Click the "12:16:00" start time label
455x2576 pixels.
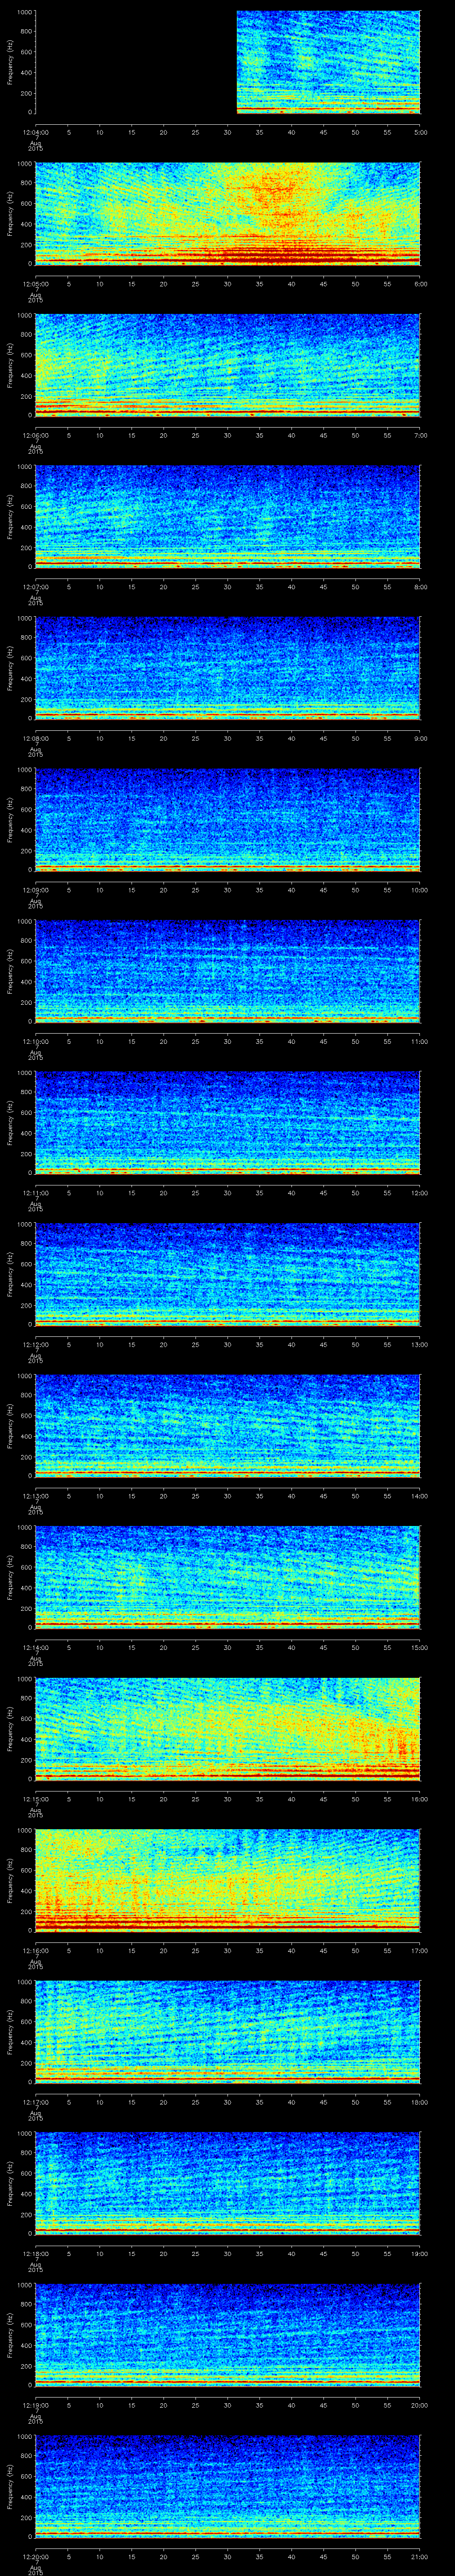(35, 1950)
